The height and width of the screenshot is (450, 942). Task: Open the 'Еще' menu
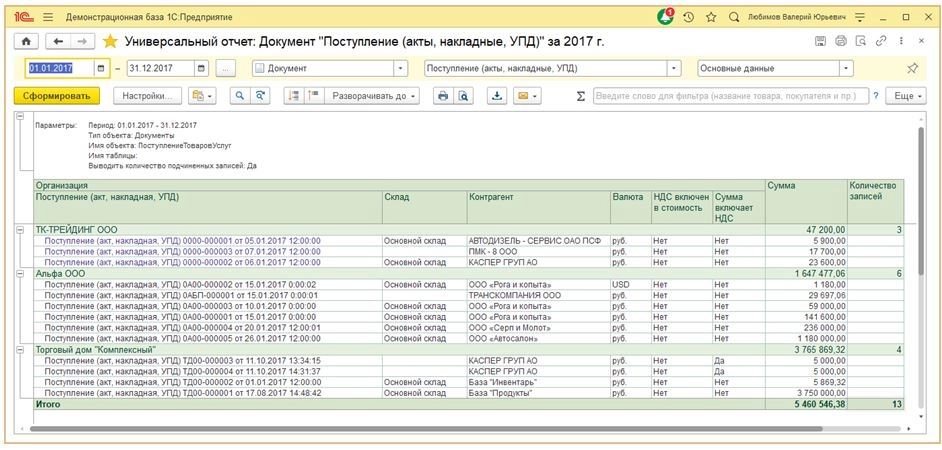click(x=906, y=96)
